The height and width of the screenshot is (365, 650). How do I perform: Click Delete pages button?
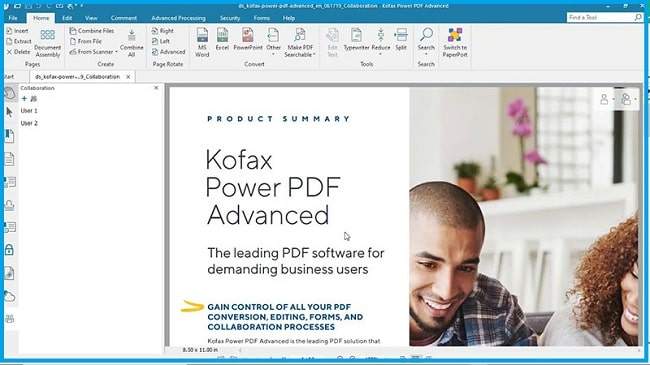click(x=18, y=52)
